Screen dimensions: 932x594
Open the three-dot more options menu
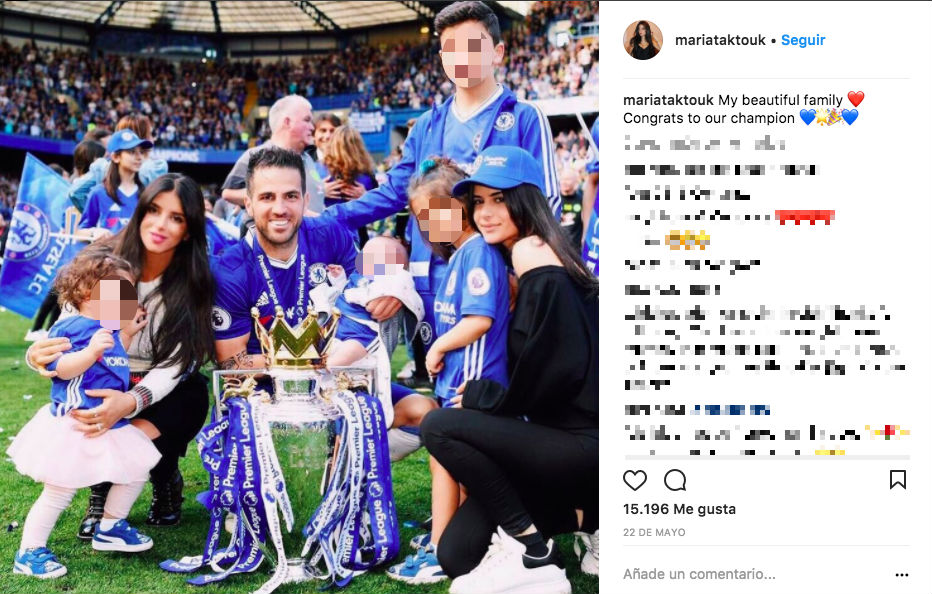point(902,574)
